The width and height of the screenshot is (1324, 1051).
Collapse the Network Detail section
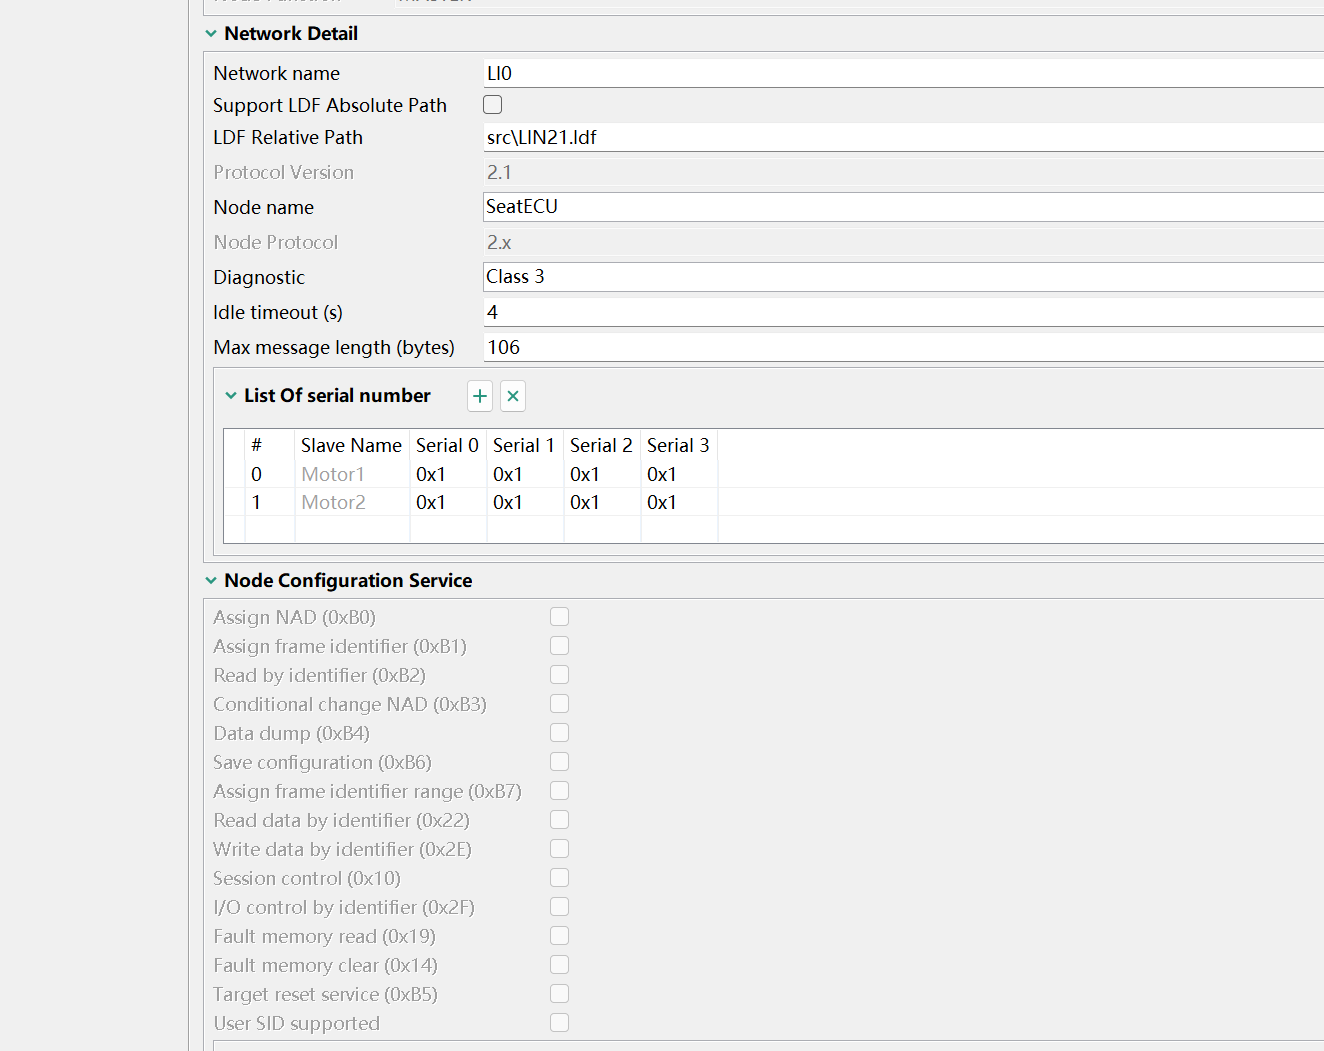point(211,34)
